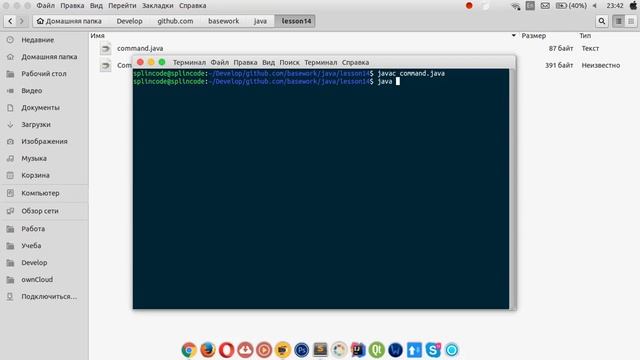This screenshot has height=360, width=640.
Task: Switch file manager to list view
Action: 619,21
